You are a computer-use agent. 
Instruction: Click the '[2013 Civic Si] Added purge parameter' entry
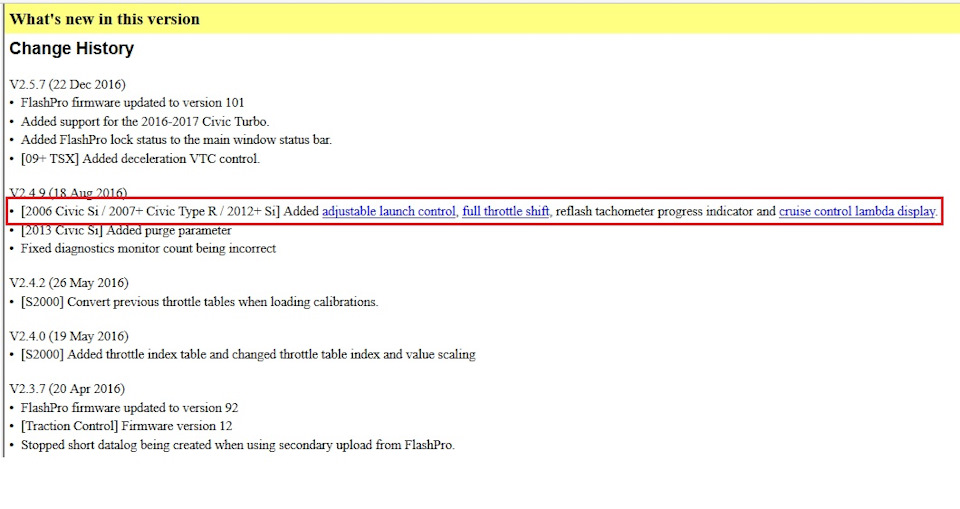126,231
